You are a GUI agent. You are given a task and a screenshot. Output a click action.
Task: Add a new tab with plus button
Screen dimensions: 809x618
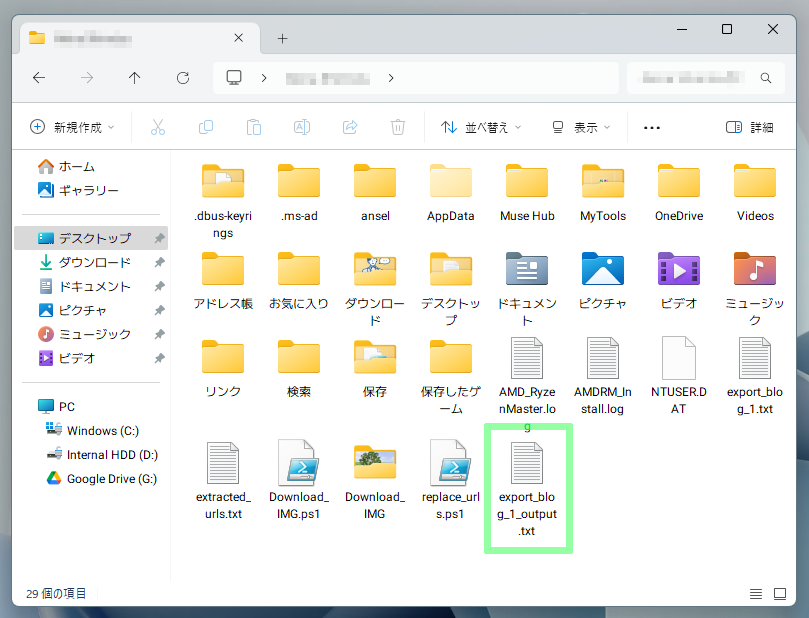(x=282, y=38)
